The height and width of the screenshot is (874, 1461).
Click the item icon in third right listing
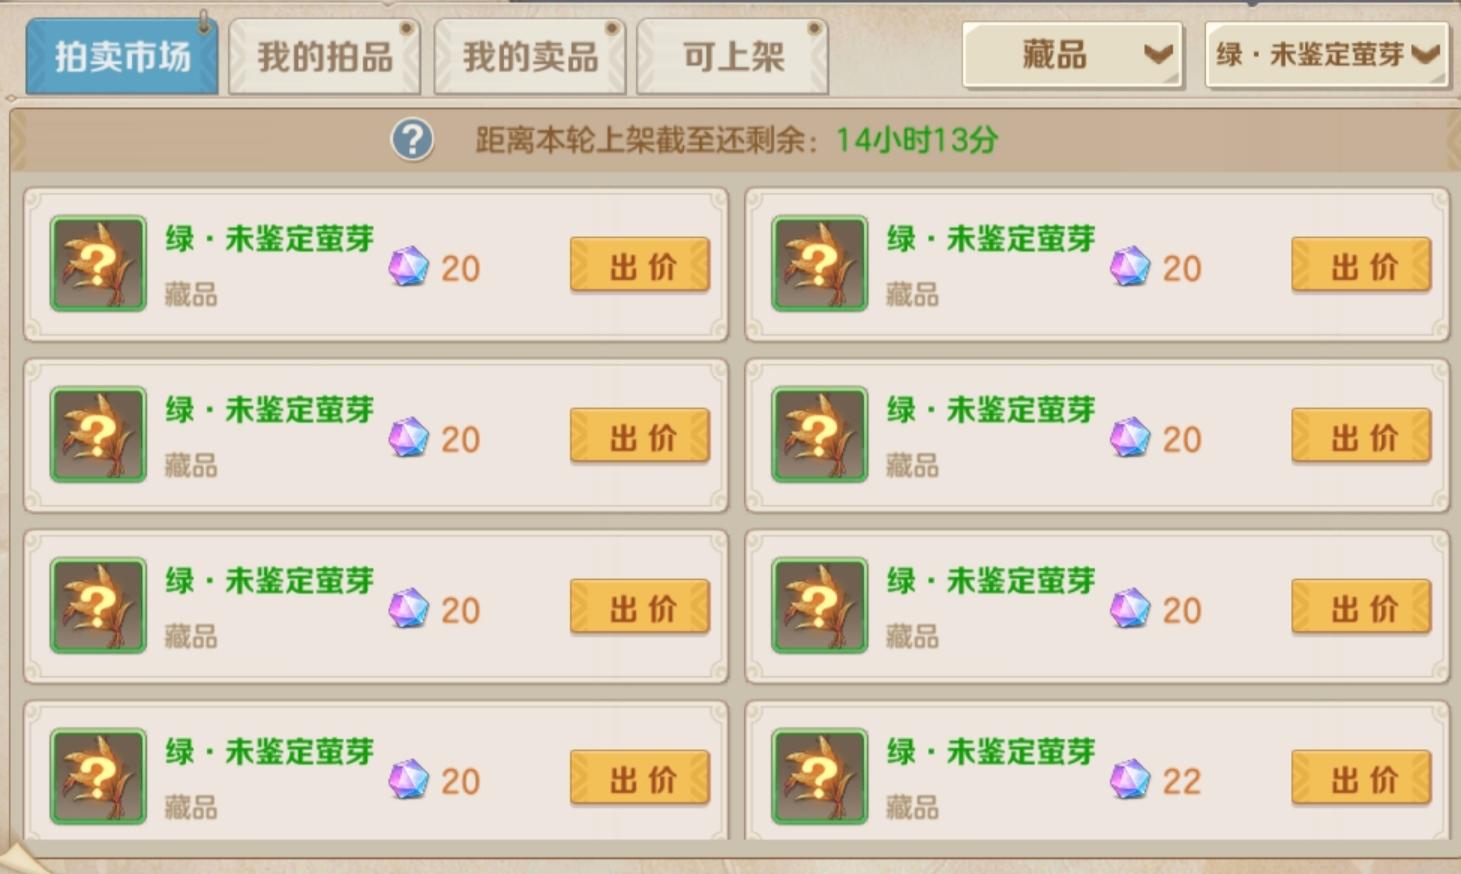tap(819, 606)
